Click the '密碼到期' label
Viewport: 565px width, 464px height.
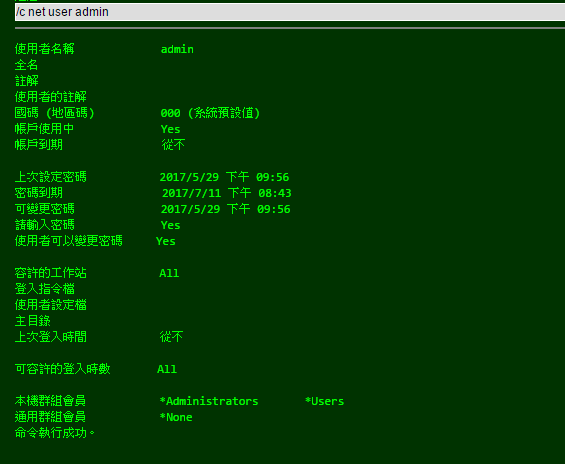coord(39,193)
